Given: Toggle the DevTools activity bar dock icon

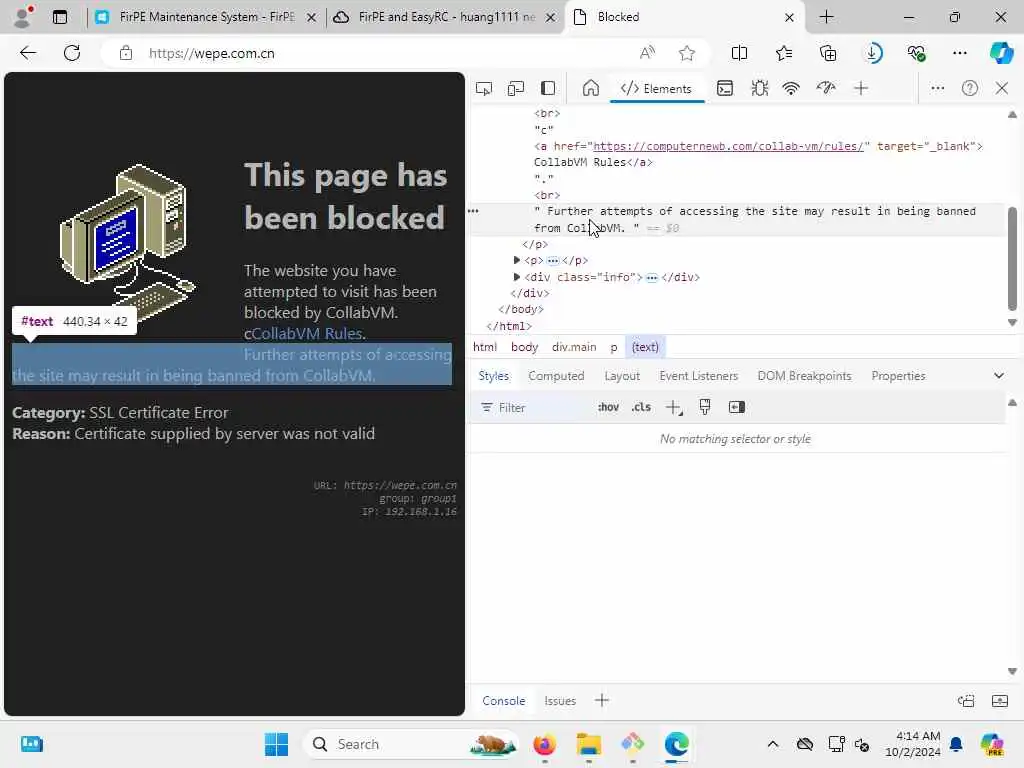Looking at the screenshot, I should [548, 88].
